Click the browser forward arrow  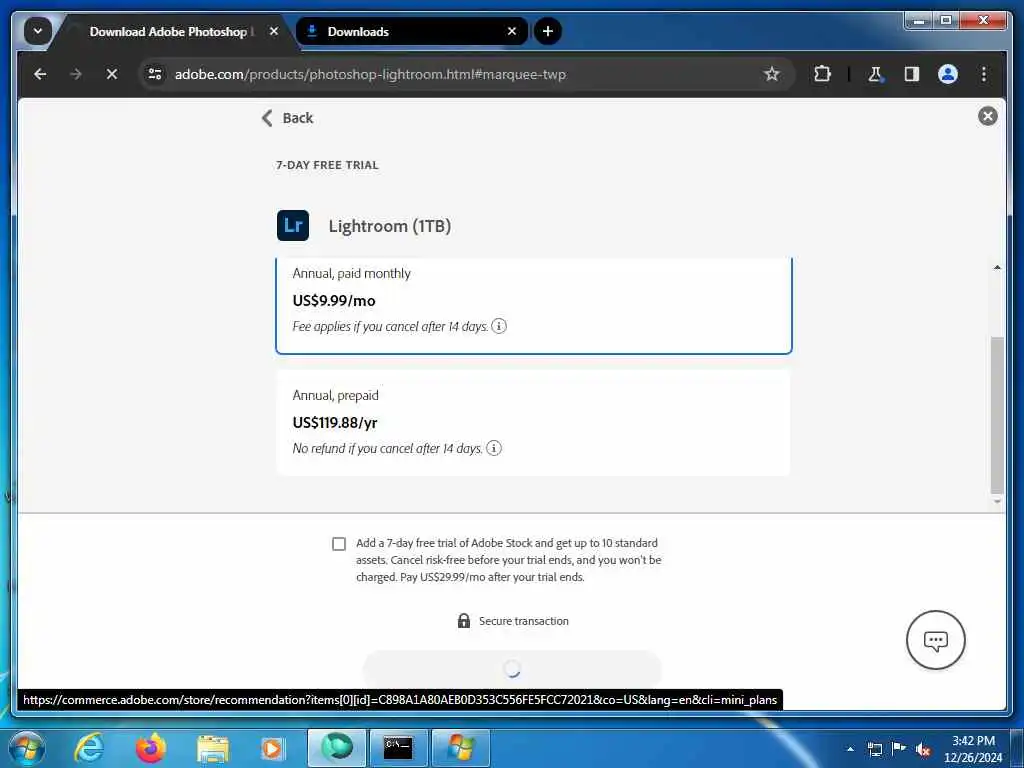(x=76, y=74)
